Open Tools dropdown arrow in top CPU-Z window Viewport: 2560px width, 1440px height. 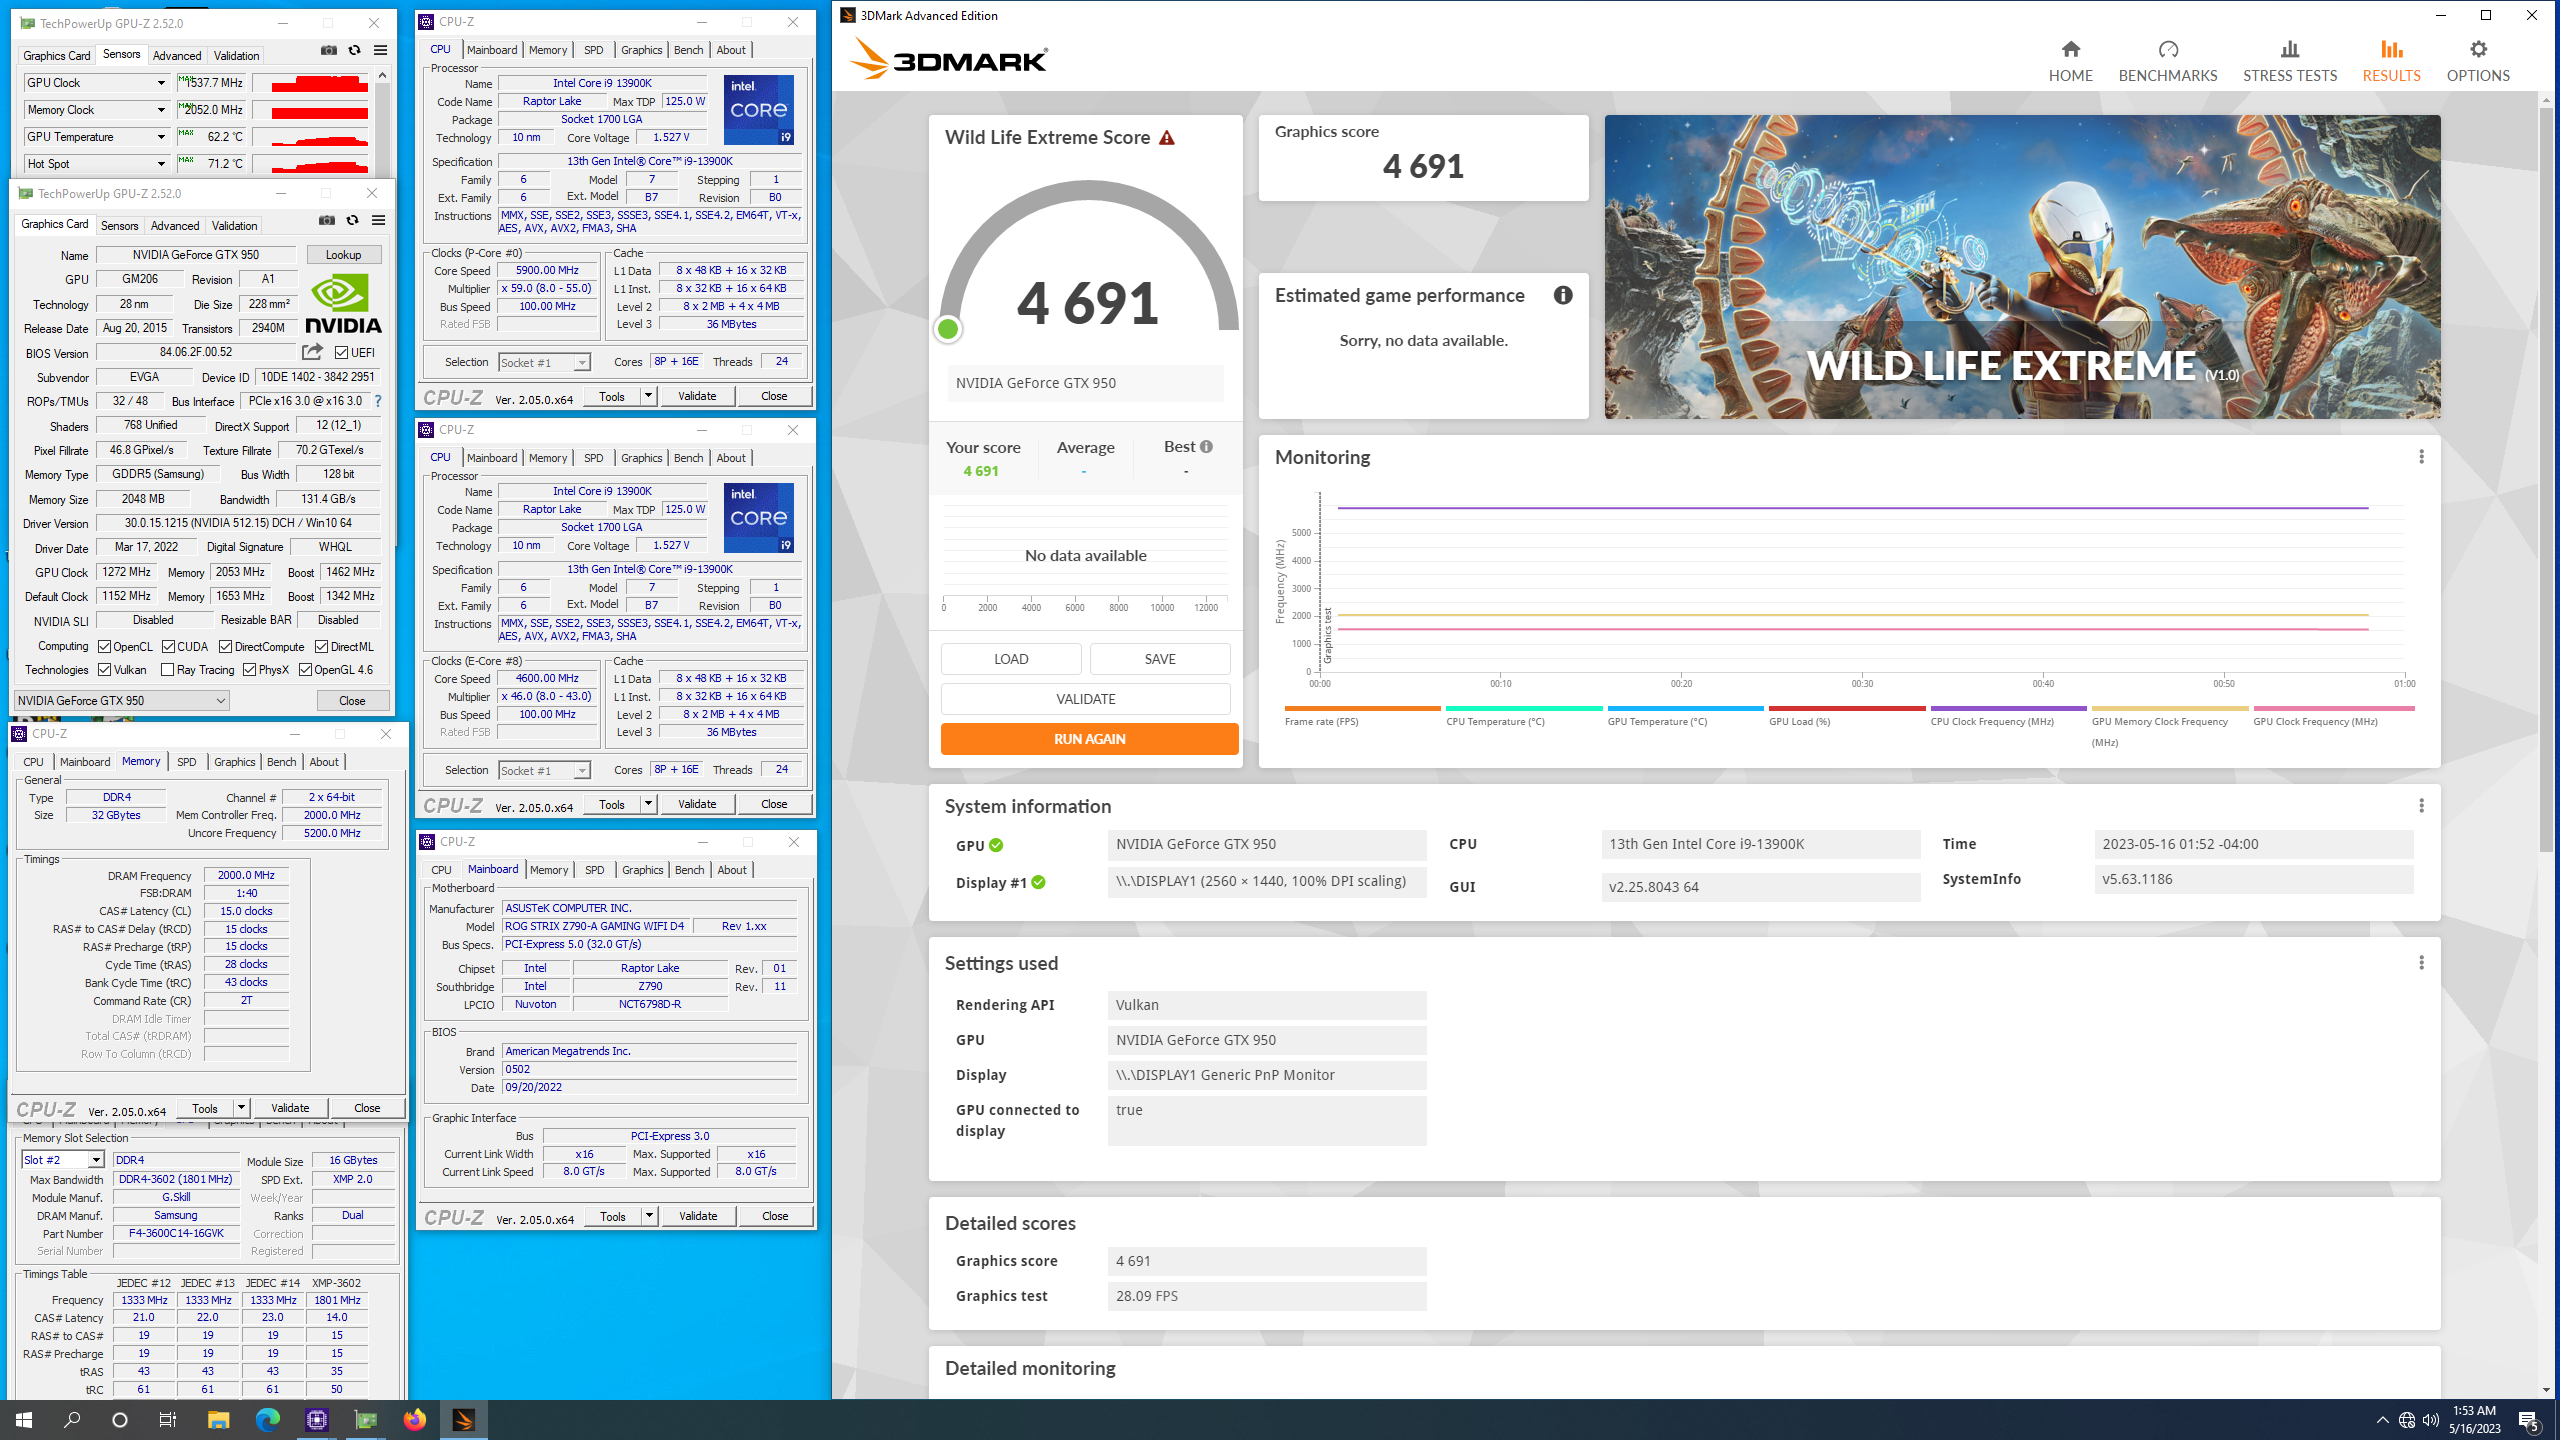click(648, 396)
